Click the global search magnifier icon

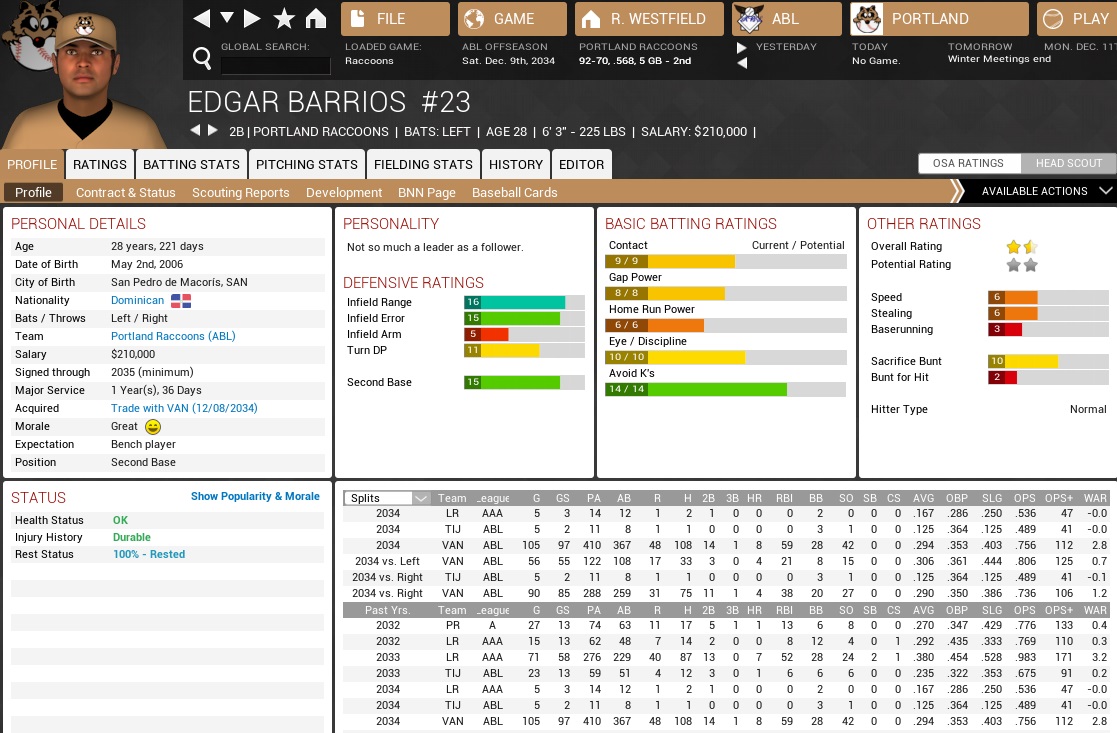coord(202,60)
